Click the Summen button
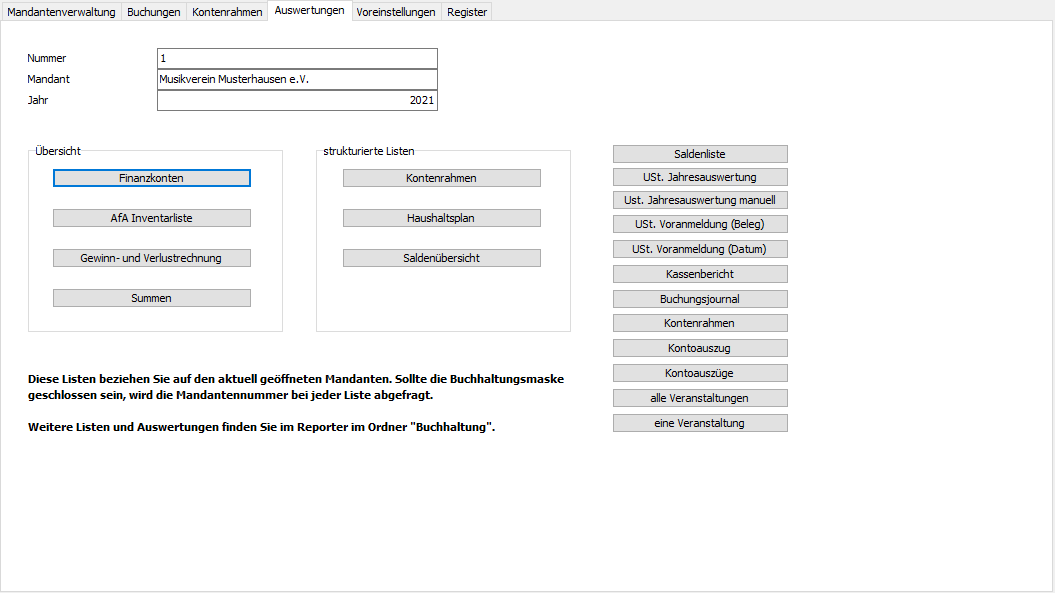Image resolution: width=1055 pixels, height=593 pixels. click(x=151, y=298)
